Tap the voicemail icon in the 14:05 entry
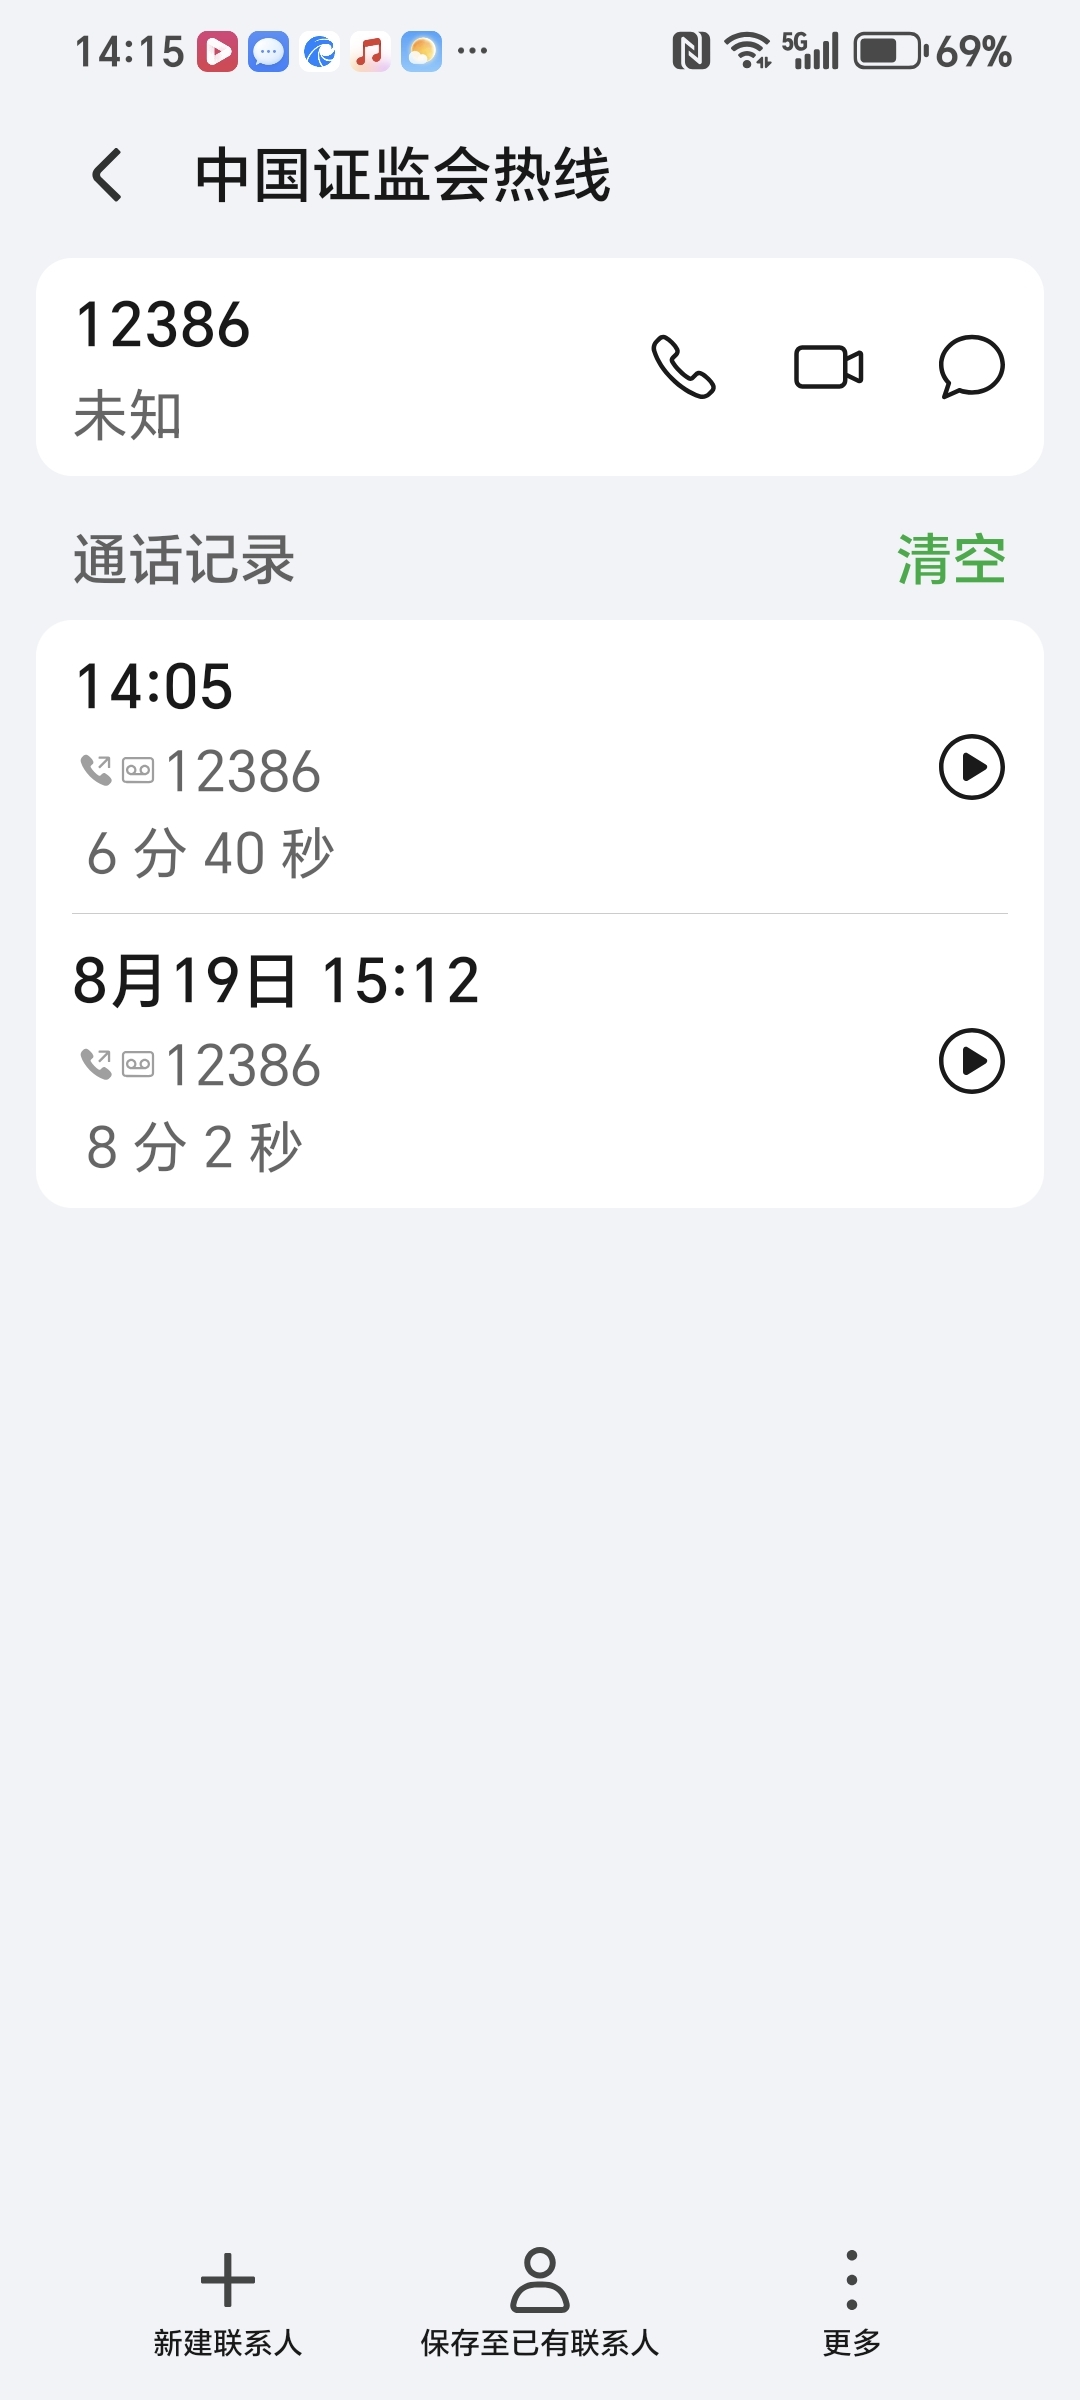This screenshot has height=2400, width=1080. pos(138,770)
